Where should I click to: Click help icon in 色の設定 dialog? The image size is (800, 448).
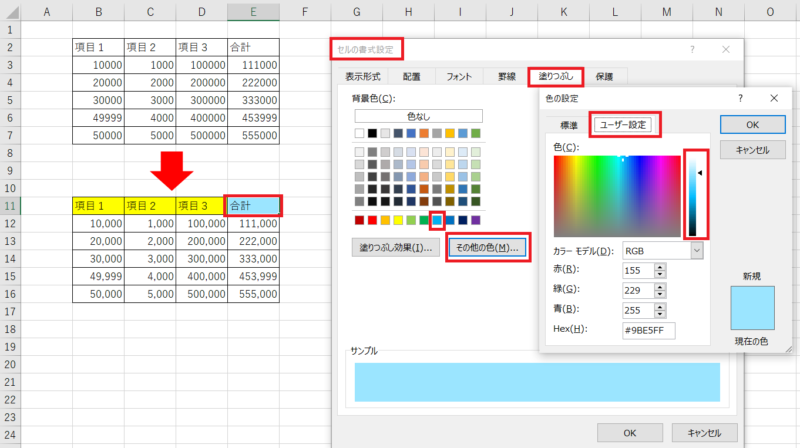tap(740, 98)
